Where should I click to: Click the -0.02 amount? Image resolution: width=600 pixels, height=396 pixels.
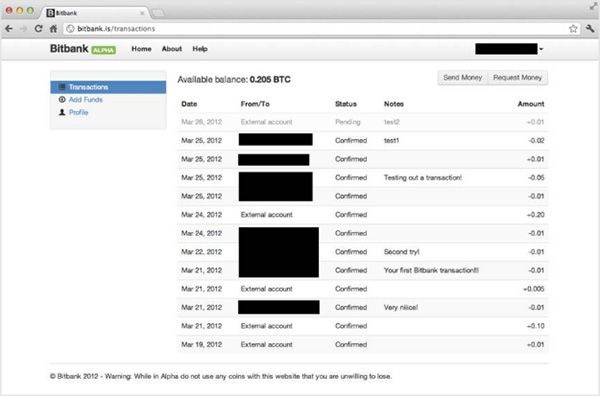tap(536, 141)
